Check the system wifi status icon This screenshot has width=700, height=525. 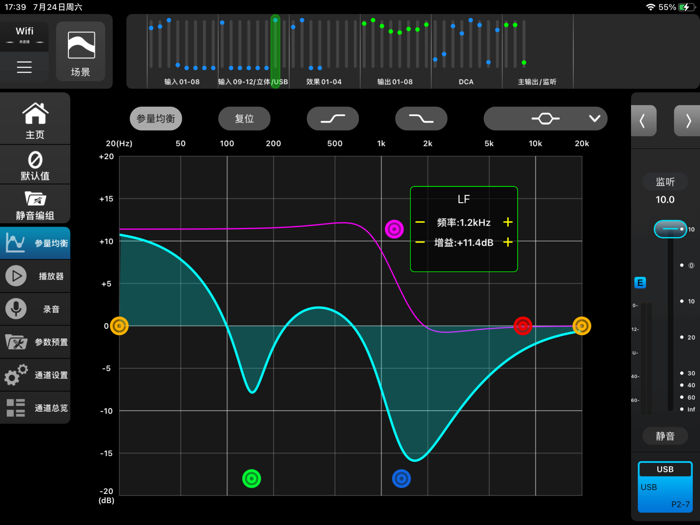650,7
